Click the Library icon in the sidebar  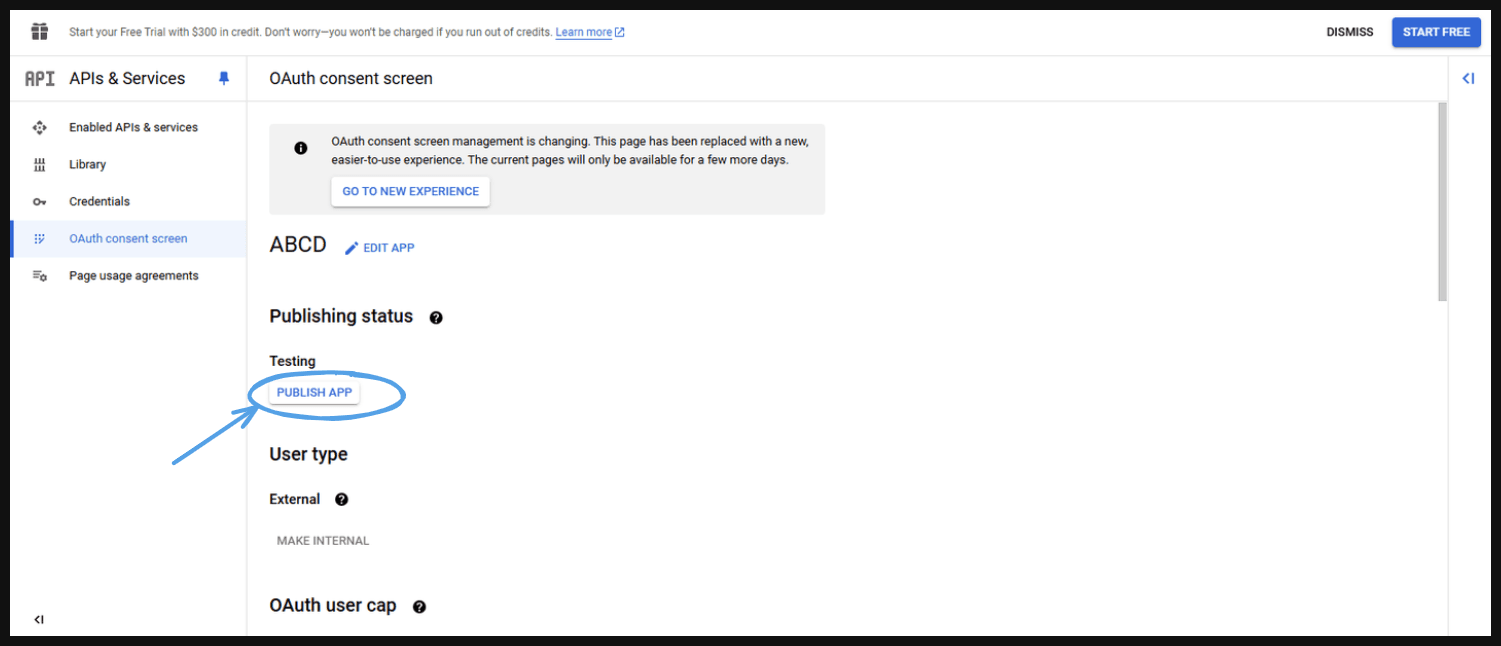click(x=40, y=164)
